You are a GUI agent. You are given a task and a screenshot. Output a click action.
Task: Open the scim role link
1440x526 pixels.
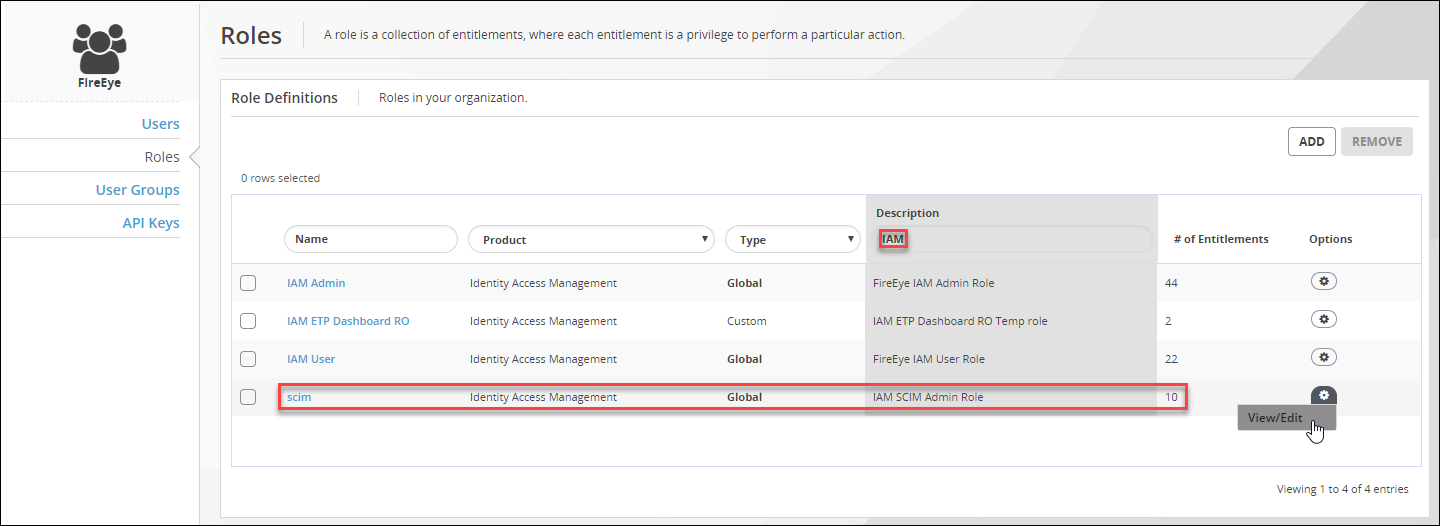coord(299,397)
